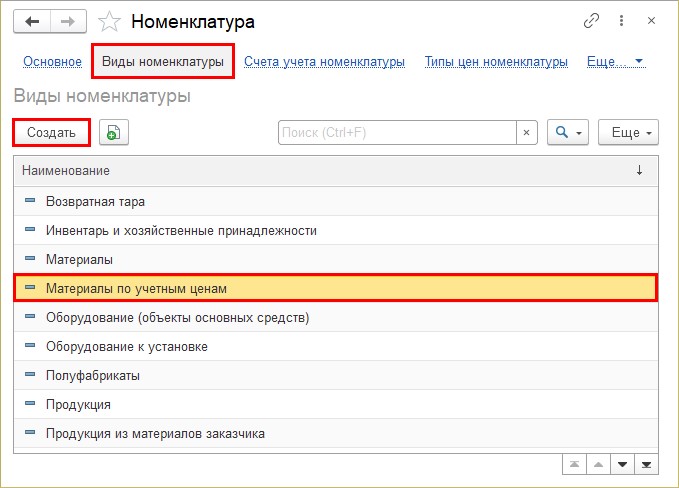Expand the Еще button beside search
Viewport: 679px width, 488px height.
(x=628, y=132)
